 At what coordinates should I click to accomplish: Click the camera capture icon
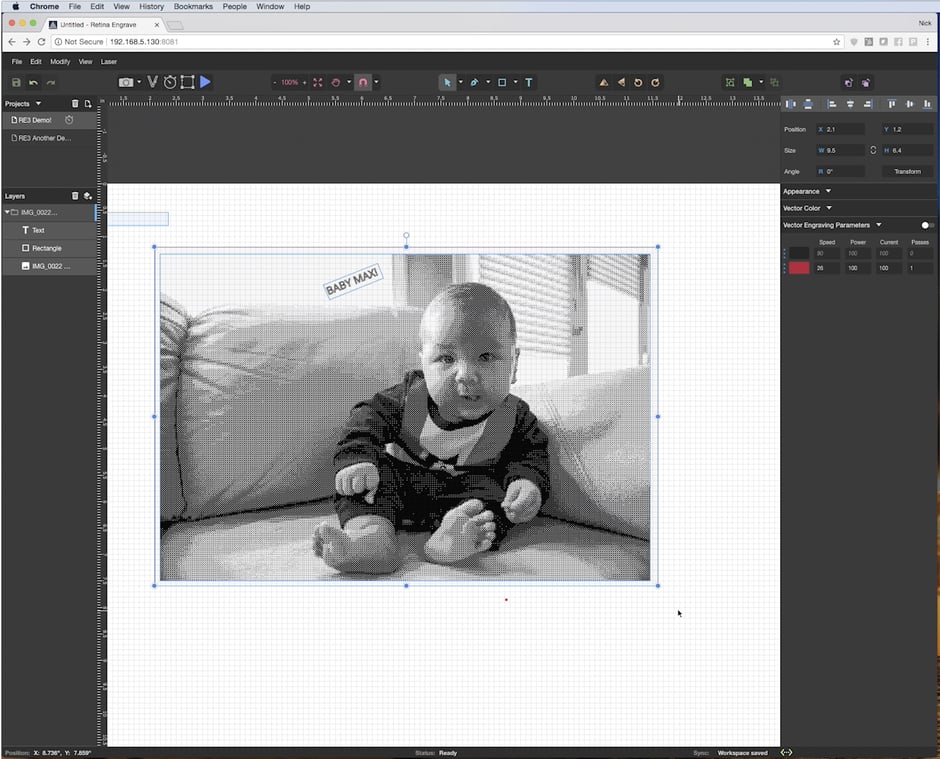(x=125, y=82)
